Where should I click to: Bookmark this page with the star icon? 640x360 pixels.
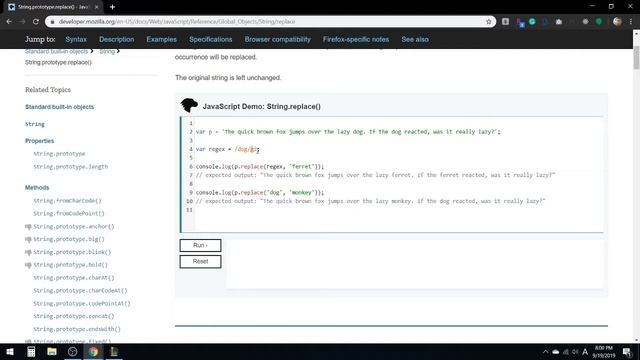(x=489, y=22)
